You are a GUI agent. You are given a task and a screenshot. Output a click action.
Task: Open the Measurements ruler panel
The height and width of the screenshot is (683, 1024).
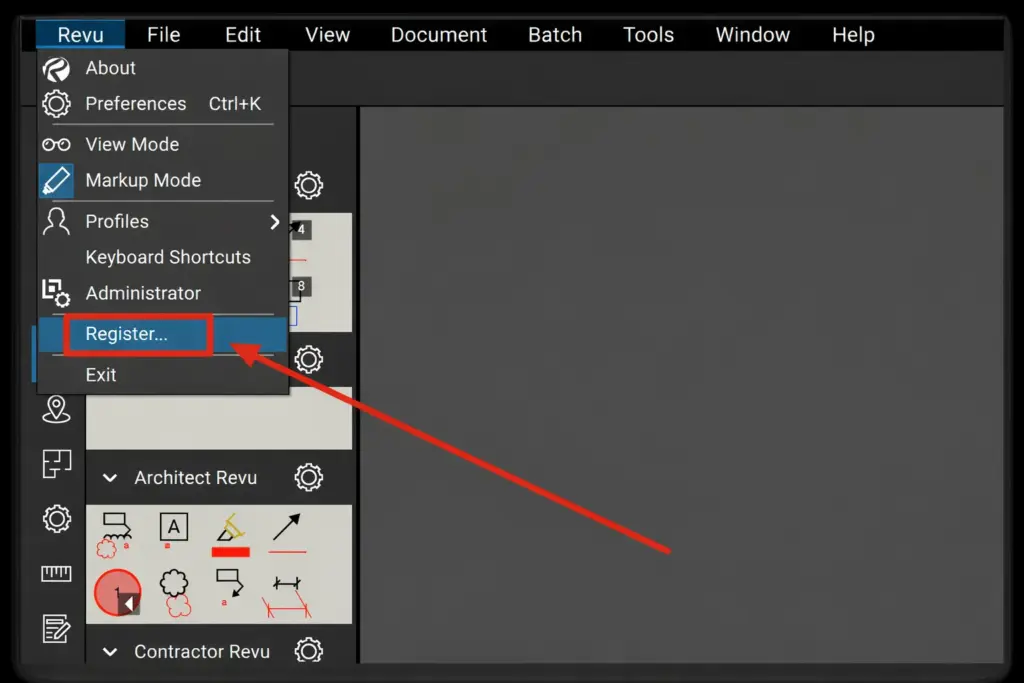coord(56,573)
